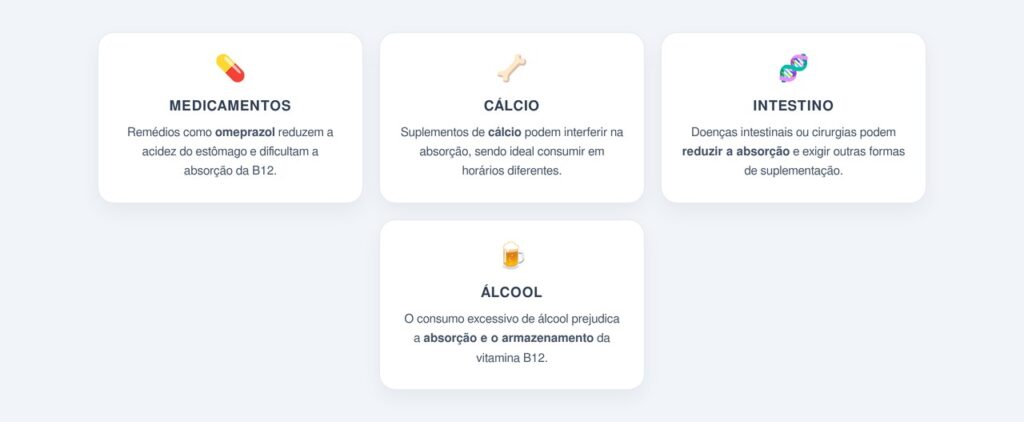Click text 'absorção da B12.' in Medicamentos card
Image resolution: width=1024 pixels, height=422 pixels.
tap(230, 171)
